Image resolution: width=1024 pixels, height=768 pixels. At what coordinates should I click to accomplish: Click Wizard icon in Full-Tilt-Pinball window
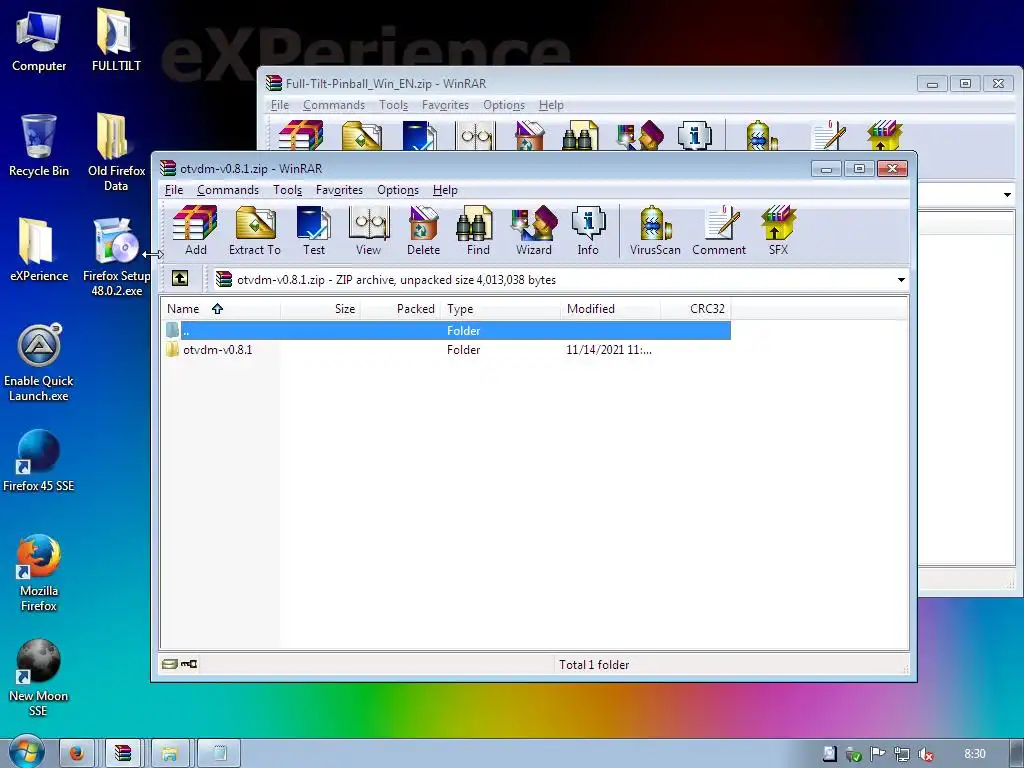[640, 135]
